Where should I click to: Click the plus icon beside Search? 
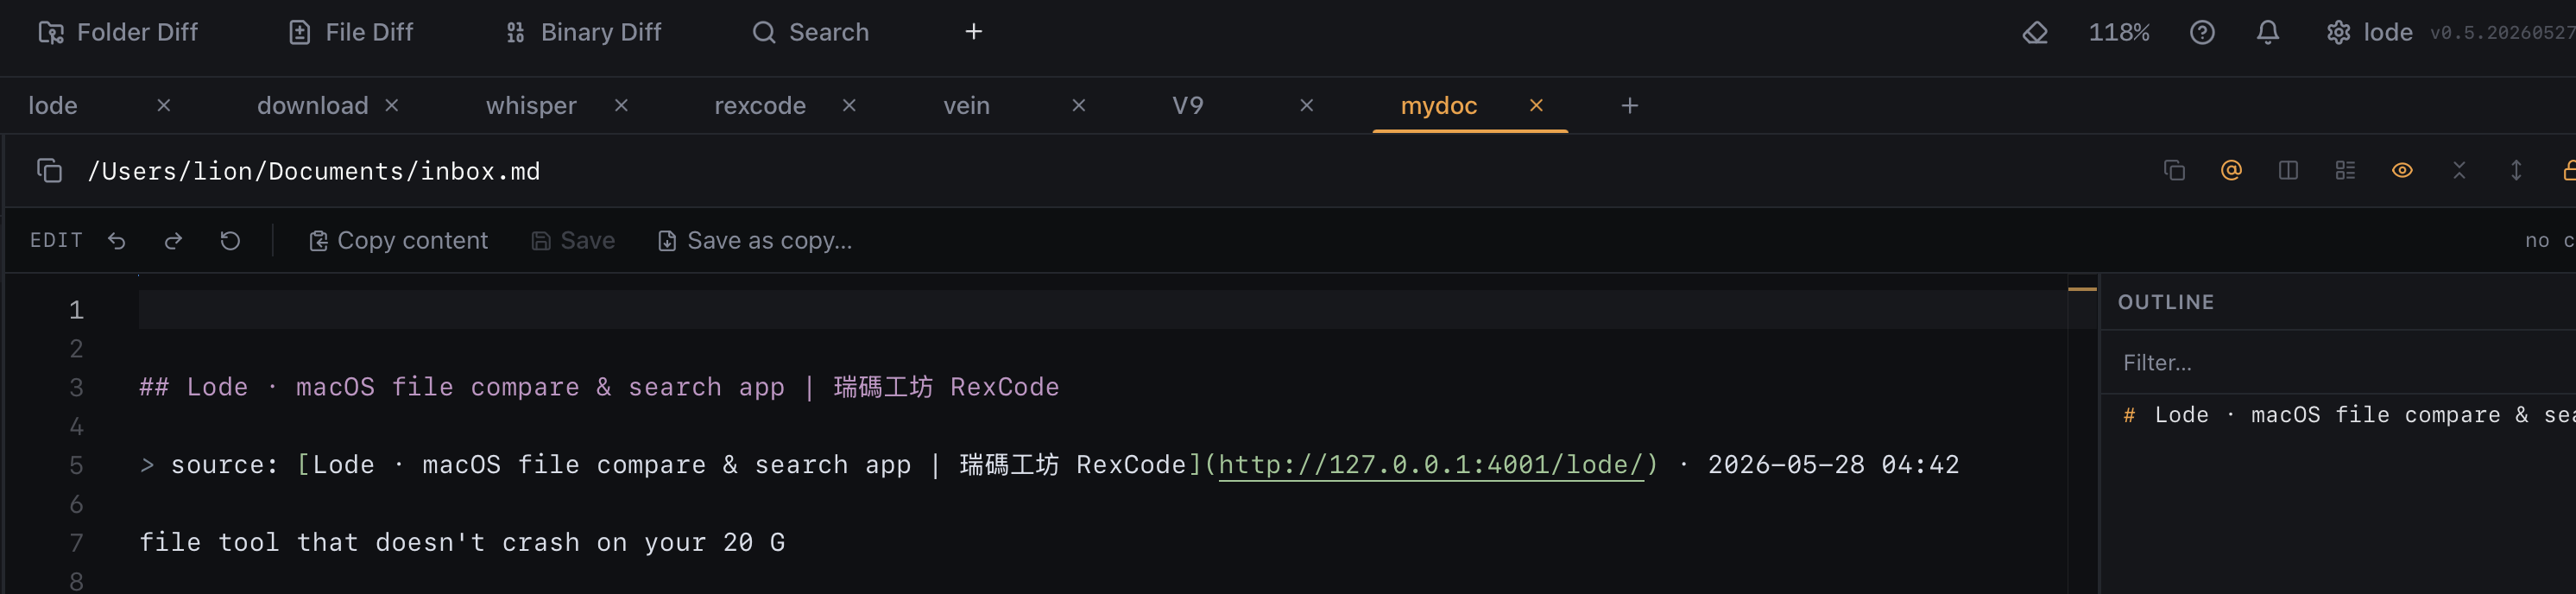973,32
